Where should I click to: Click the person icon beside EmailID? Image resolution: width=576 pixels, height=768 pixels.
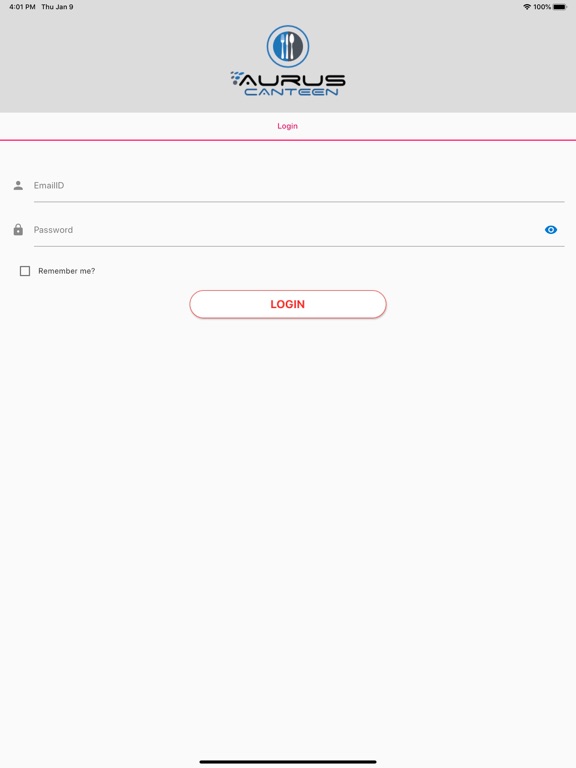click(x=18, y=185)
